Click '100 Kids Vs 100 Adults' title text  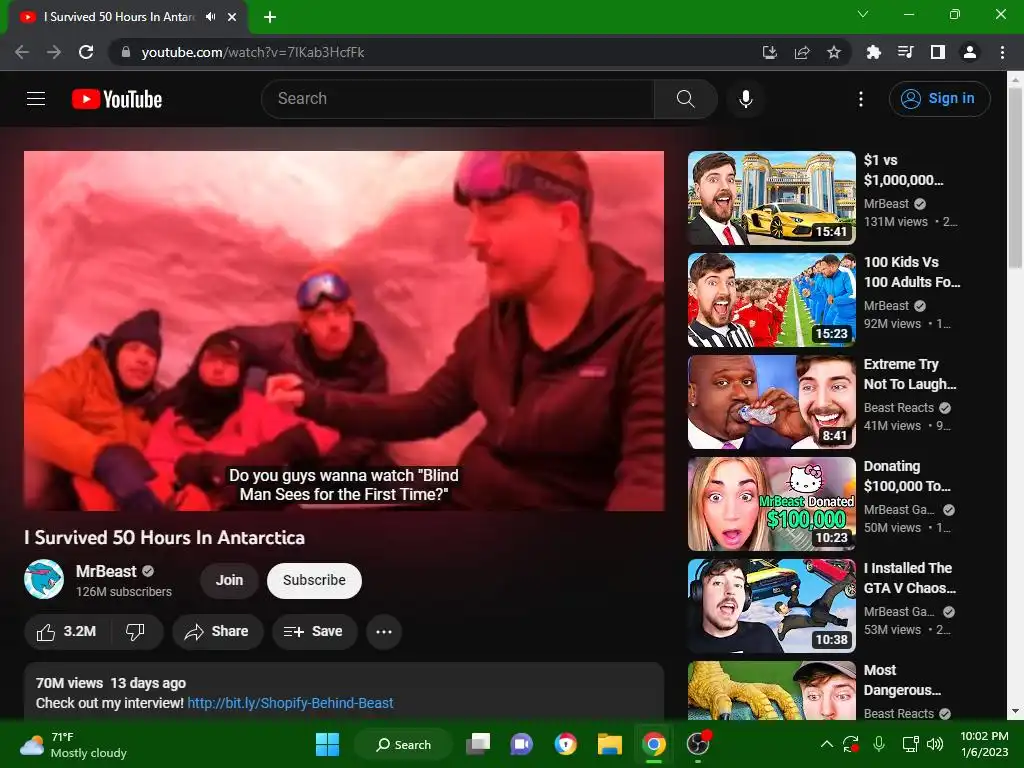912,272
